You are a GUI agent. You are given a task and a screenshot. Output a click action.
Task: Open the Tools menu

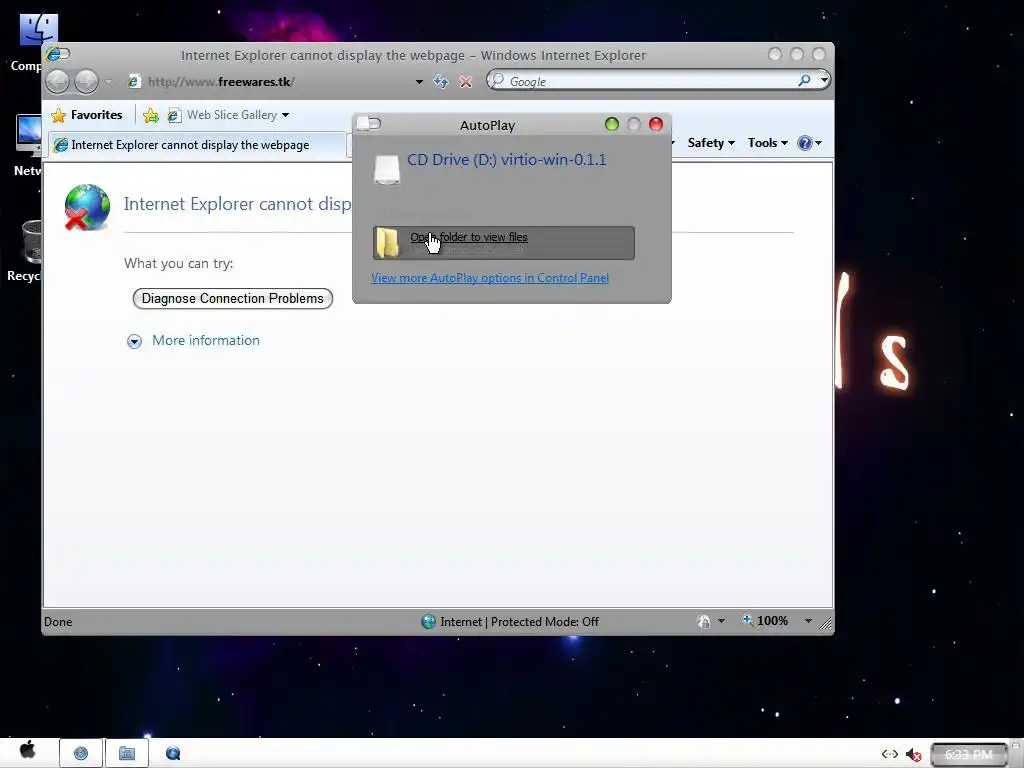(x=767, y=143)
